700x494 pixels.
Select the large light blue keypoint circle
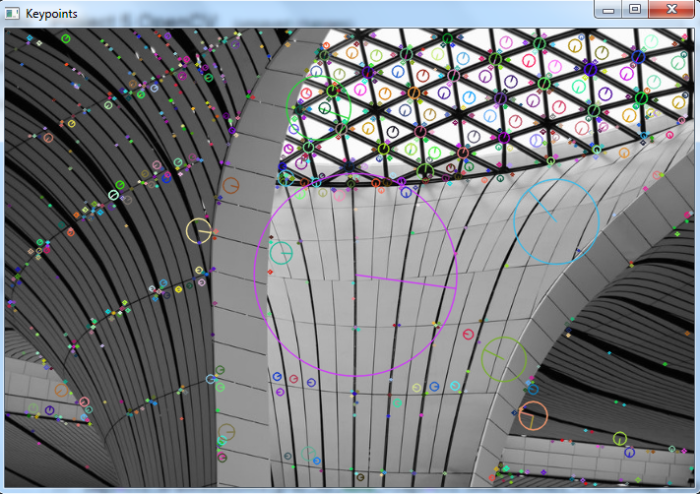coord(556,221)
